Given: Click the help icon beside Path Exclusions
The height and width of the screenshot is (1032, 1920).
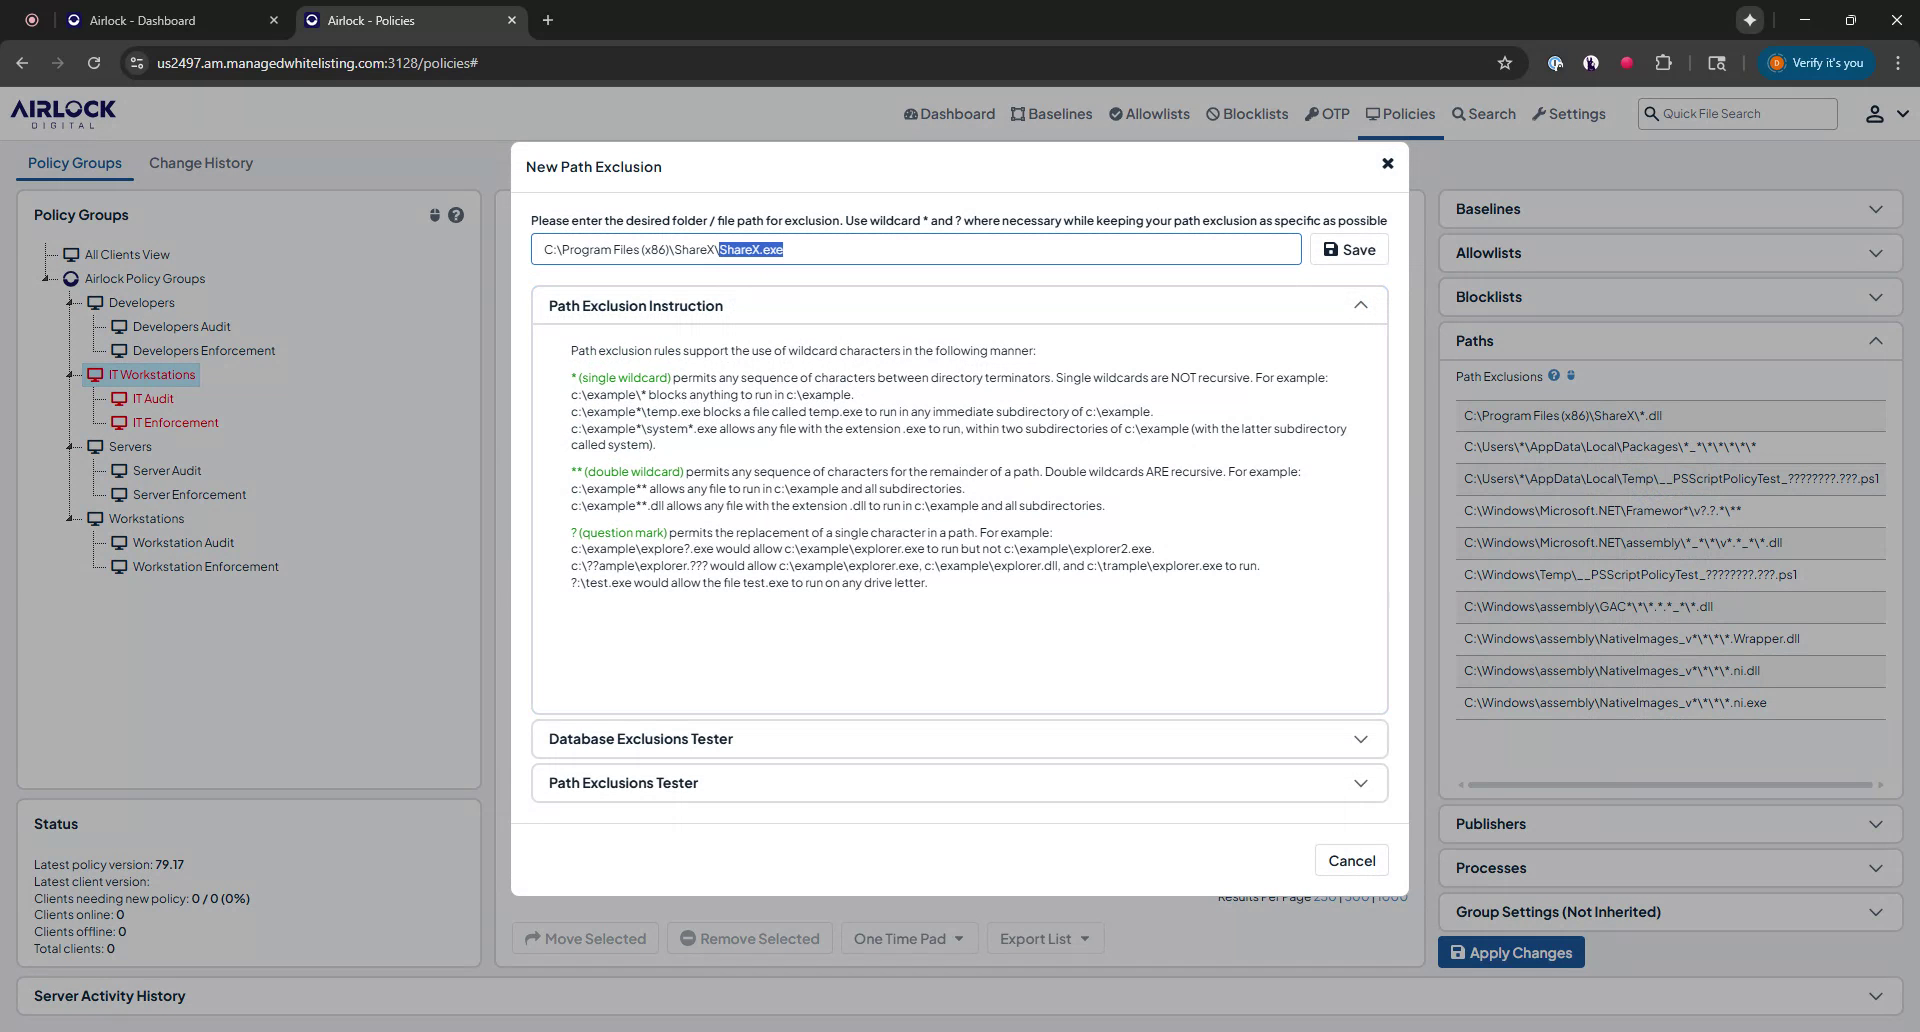Looking at the screenshot, I should point(1556,375).
